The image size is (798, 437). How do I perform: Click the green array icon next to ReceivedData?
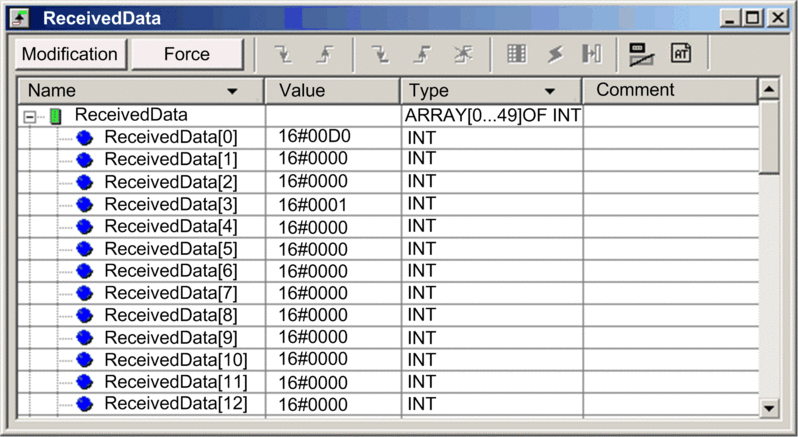point(55,117)
